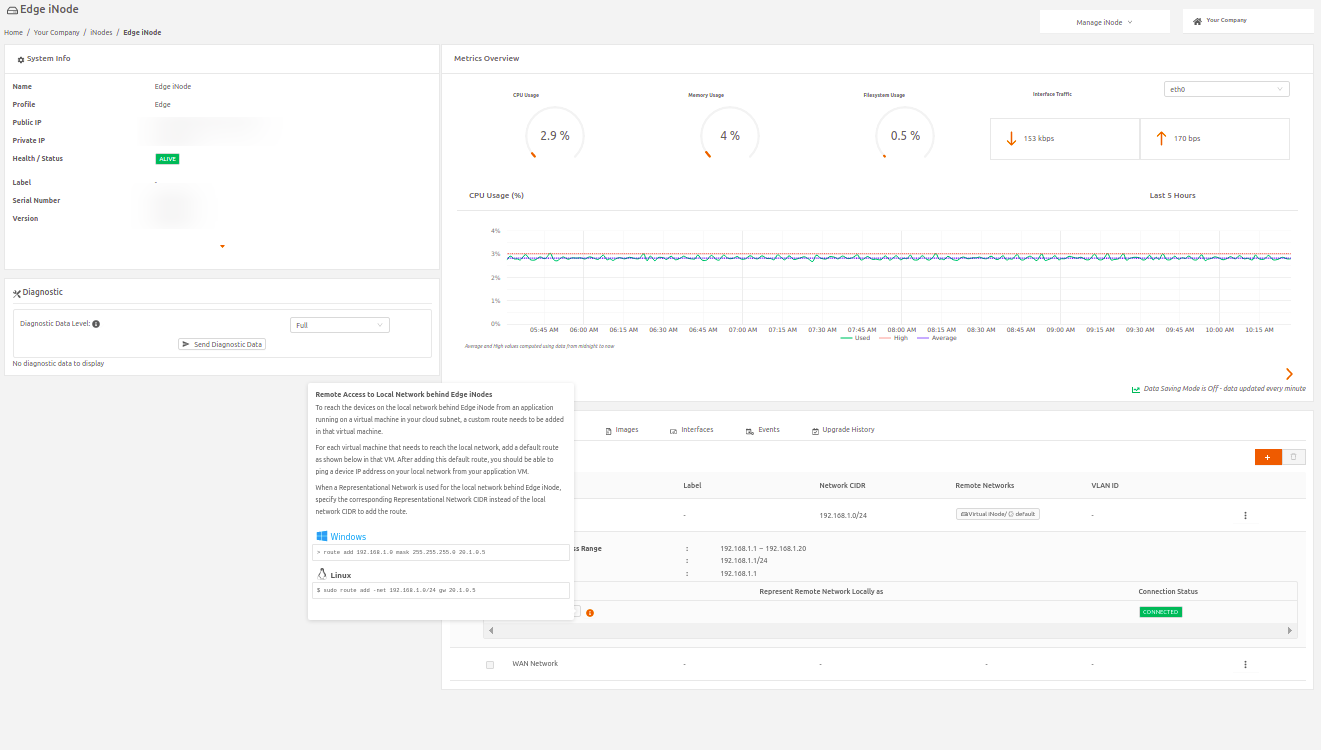Click the VLAN ID column header
The height and width of the screenshot is (750, 1321).
pos(1105,486)
